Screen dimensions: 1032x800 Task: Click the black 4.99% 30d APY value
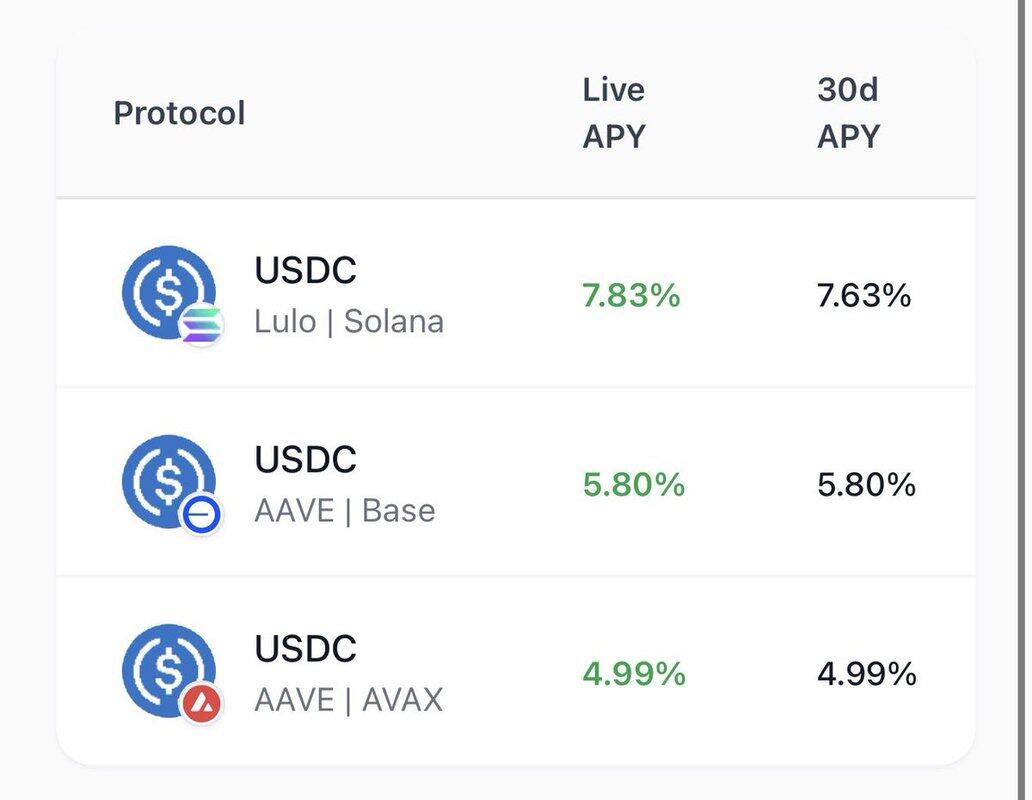pyautogui.click(x=866, y=674)
